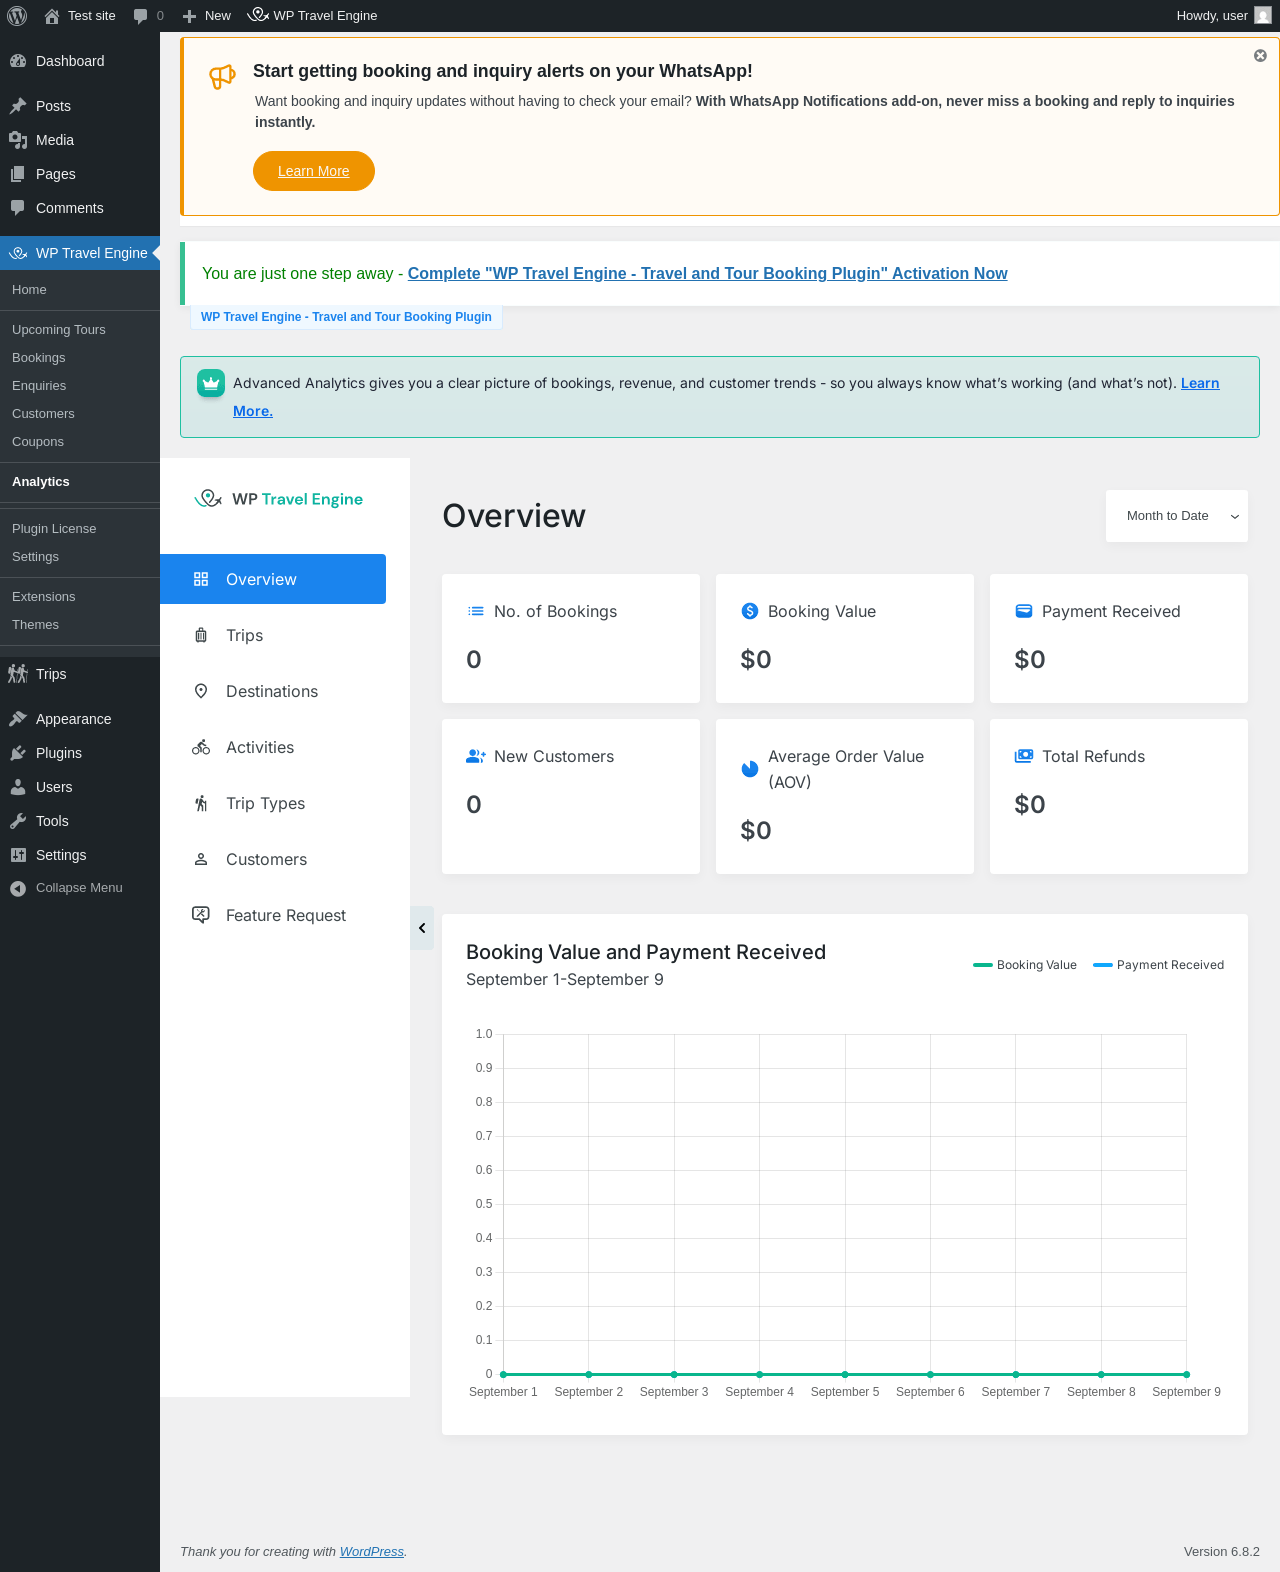Click the Payment Received card icon
This screenshot has height=1572, width=1280.
click(x=1024, y=611)
